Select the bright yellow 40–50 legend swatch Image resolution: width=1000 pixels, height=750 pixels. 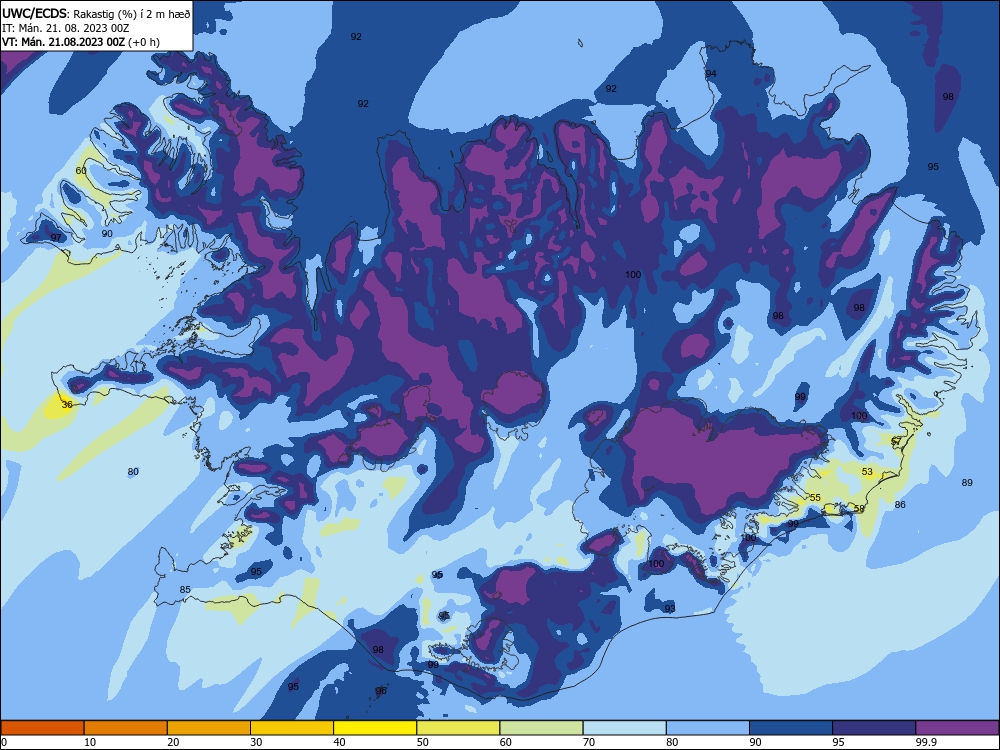click(375, 728)
